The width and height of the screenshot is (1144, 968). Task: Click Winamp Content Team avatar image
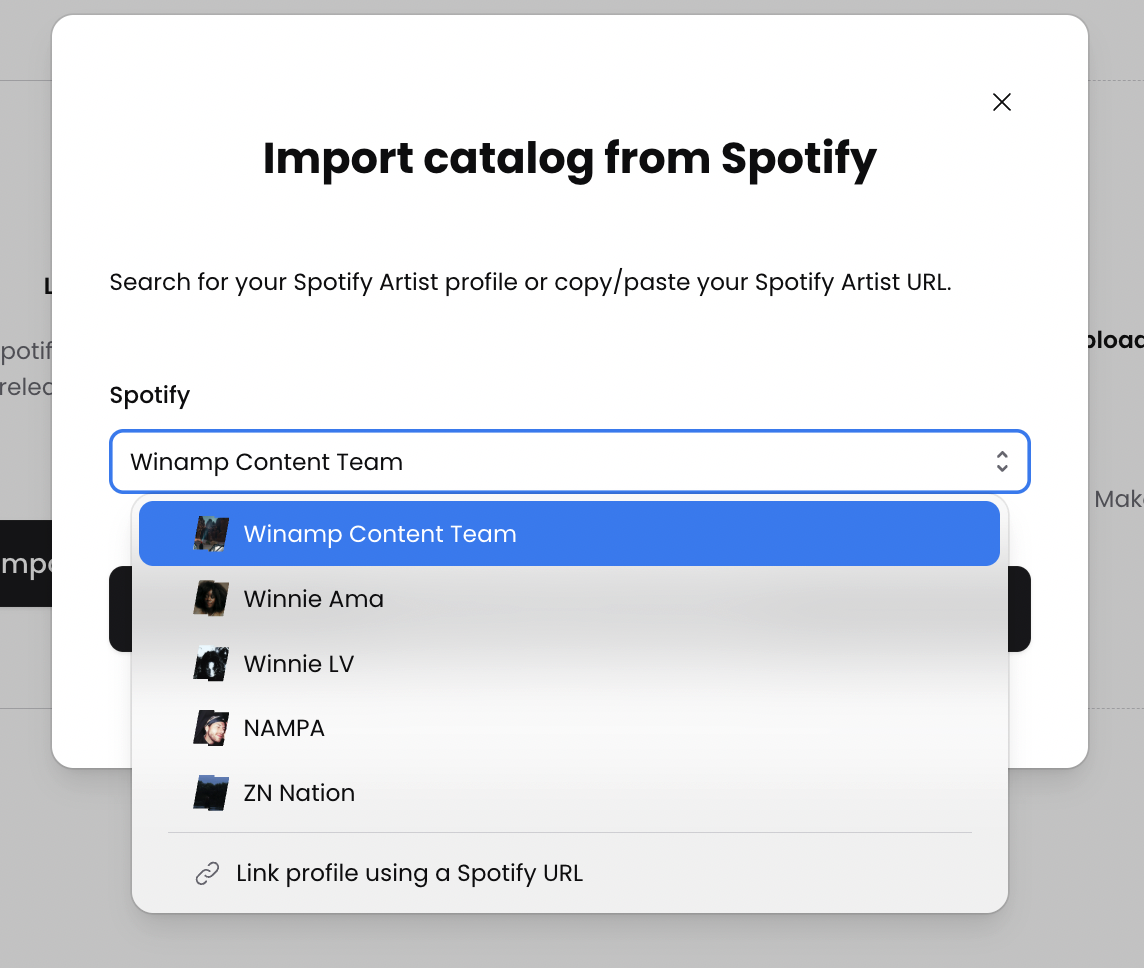coord(211,534)
